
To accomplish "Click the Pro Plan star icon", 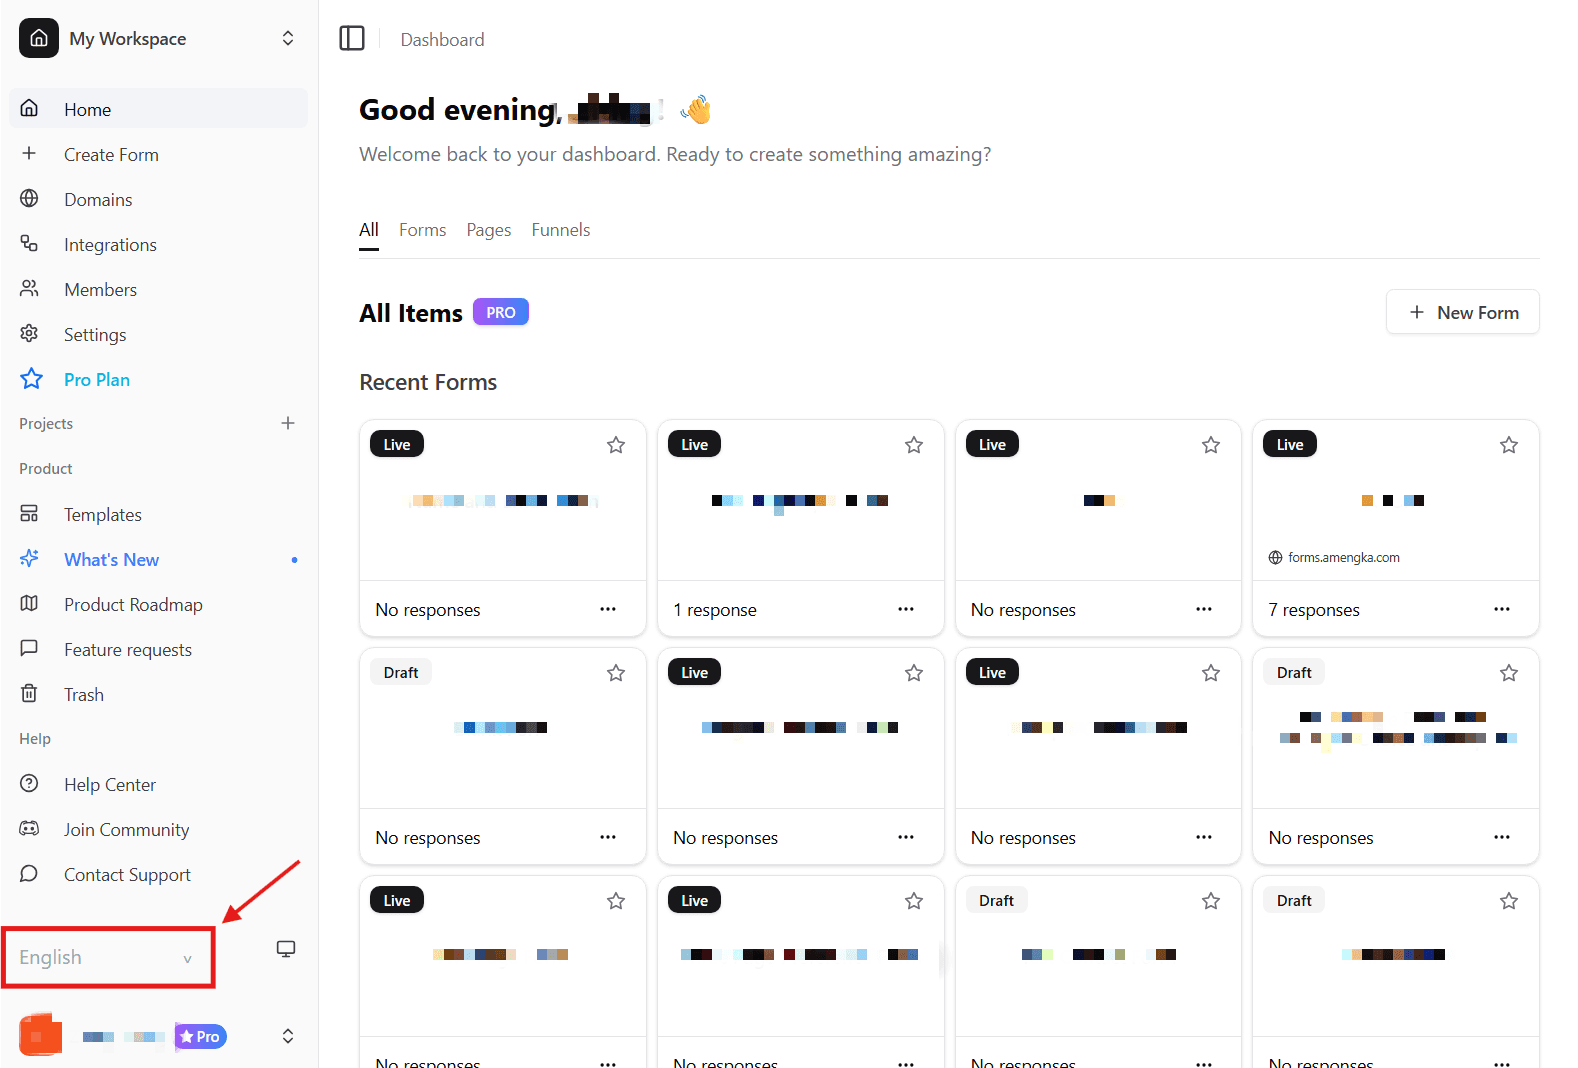I will [x=31, y=378].
